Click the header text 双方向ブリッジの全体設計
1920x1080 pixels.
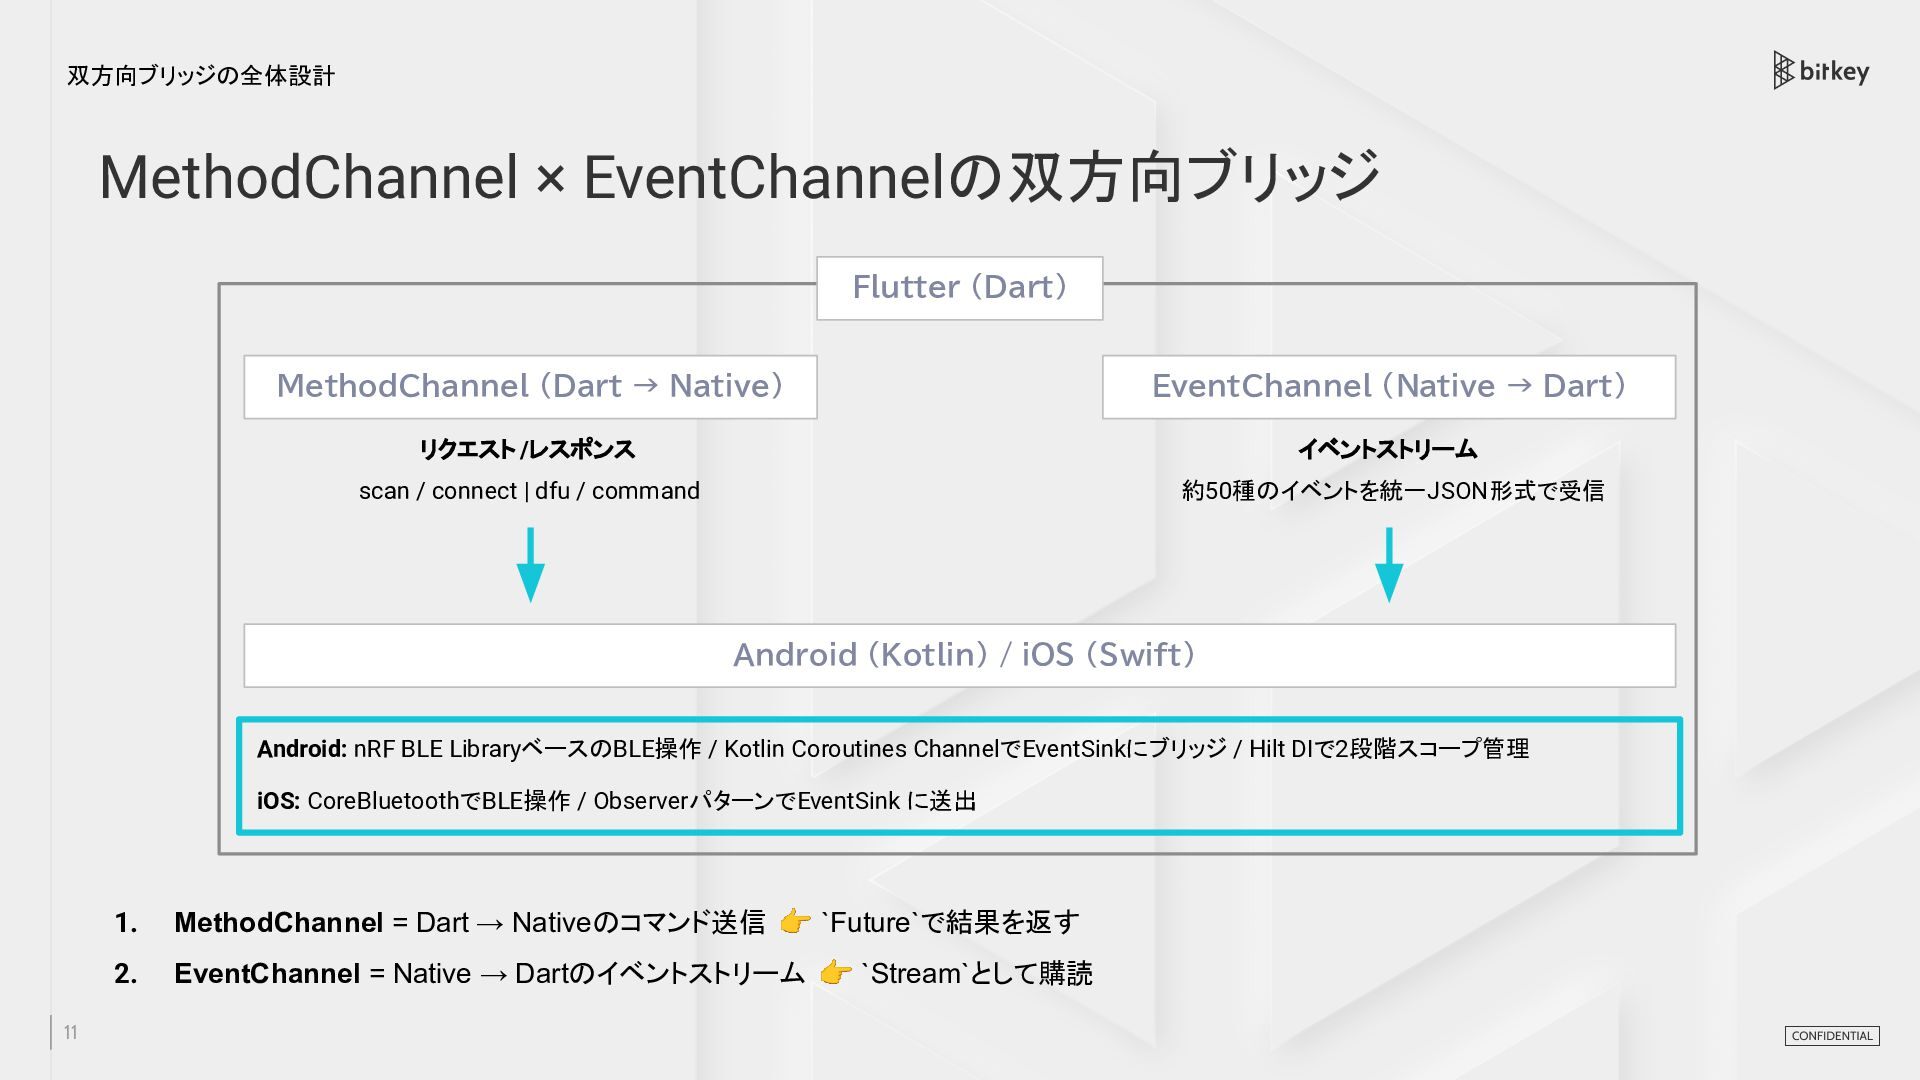[x=201, y=76]
